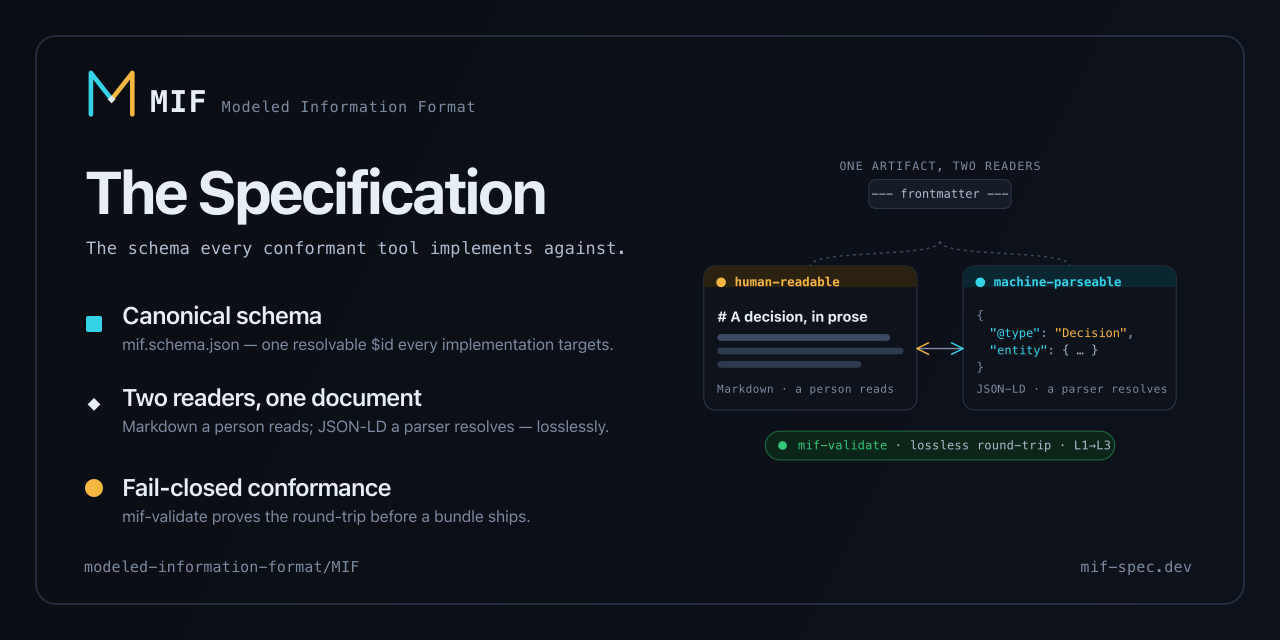Click "The schema every conformant tool implements against."
The image size is (1280, 640).
(x=356, y=248)
